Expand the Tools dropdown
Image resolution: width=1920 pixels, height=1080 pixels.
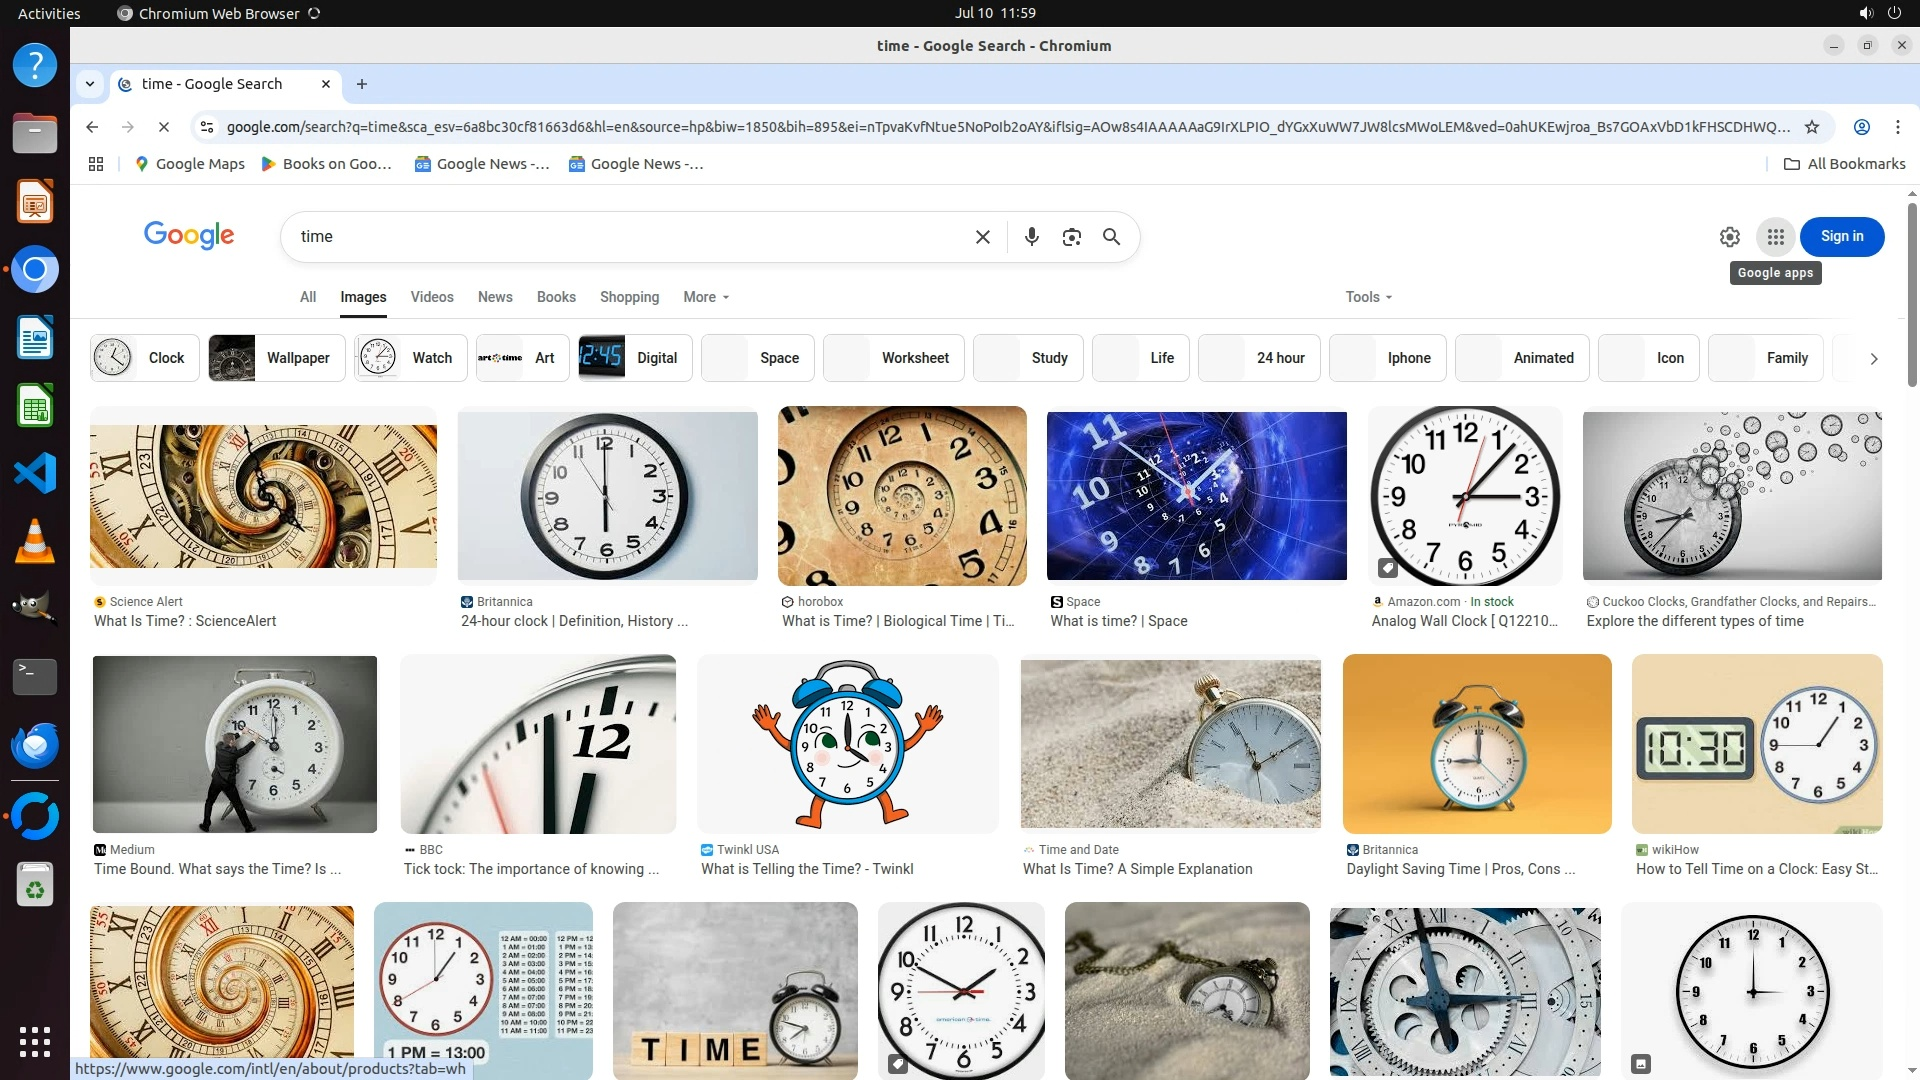[1368, 297]
